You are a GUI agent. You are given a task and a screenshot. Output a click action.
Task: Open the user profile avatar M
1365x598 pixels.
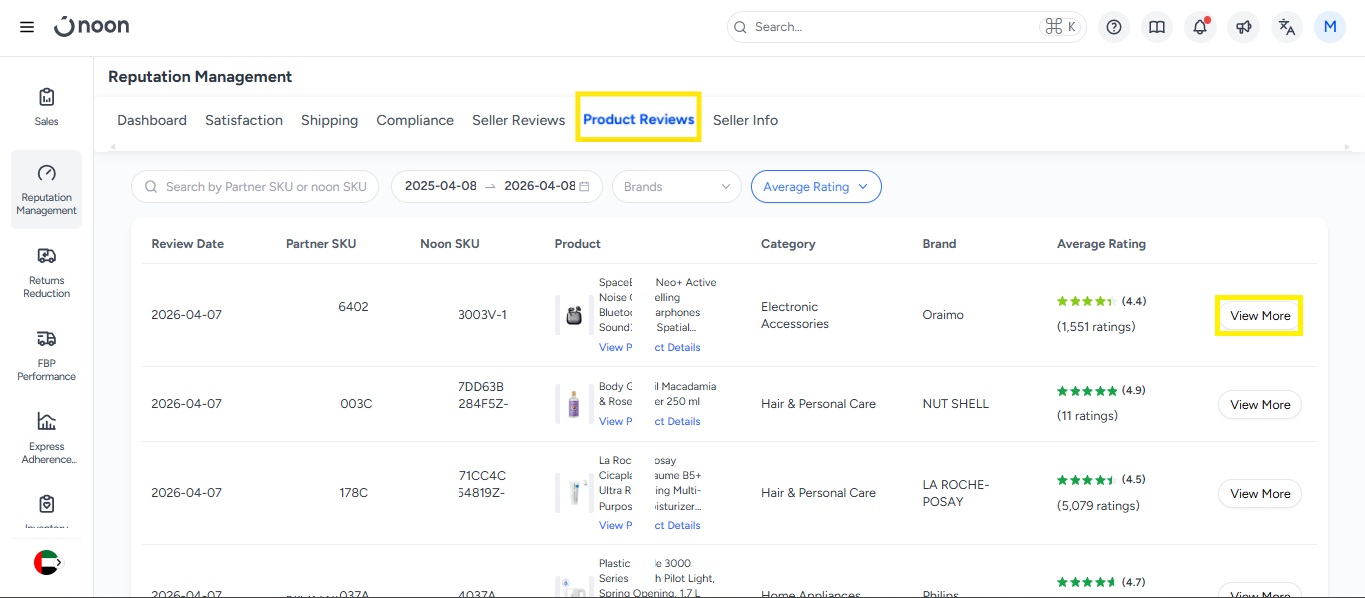[1330, 27]
